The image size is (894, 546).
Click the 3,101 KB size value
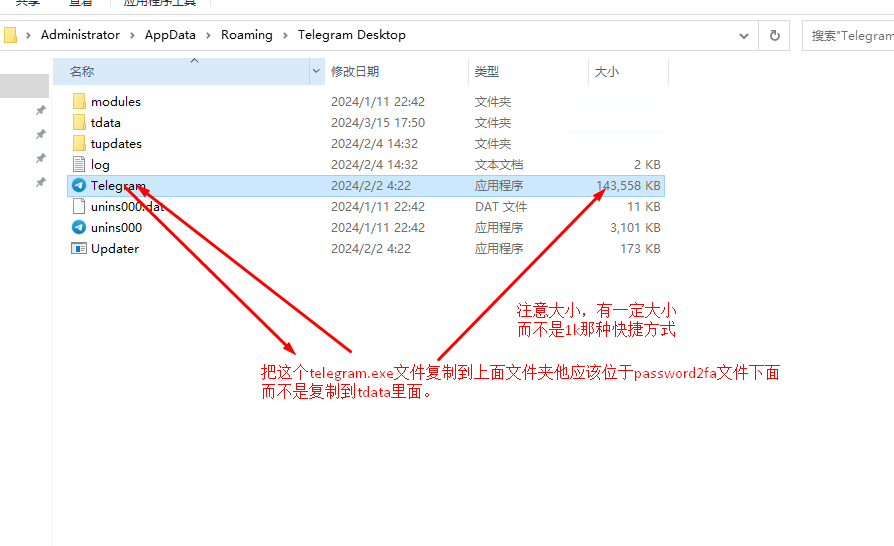point(635,227)
